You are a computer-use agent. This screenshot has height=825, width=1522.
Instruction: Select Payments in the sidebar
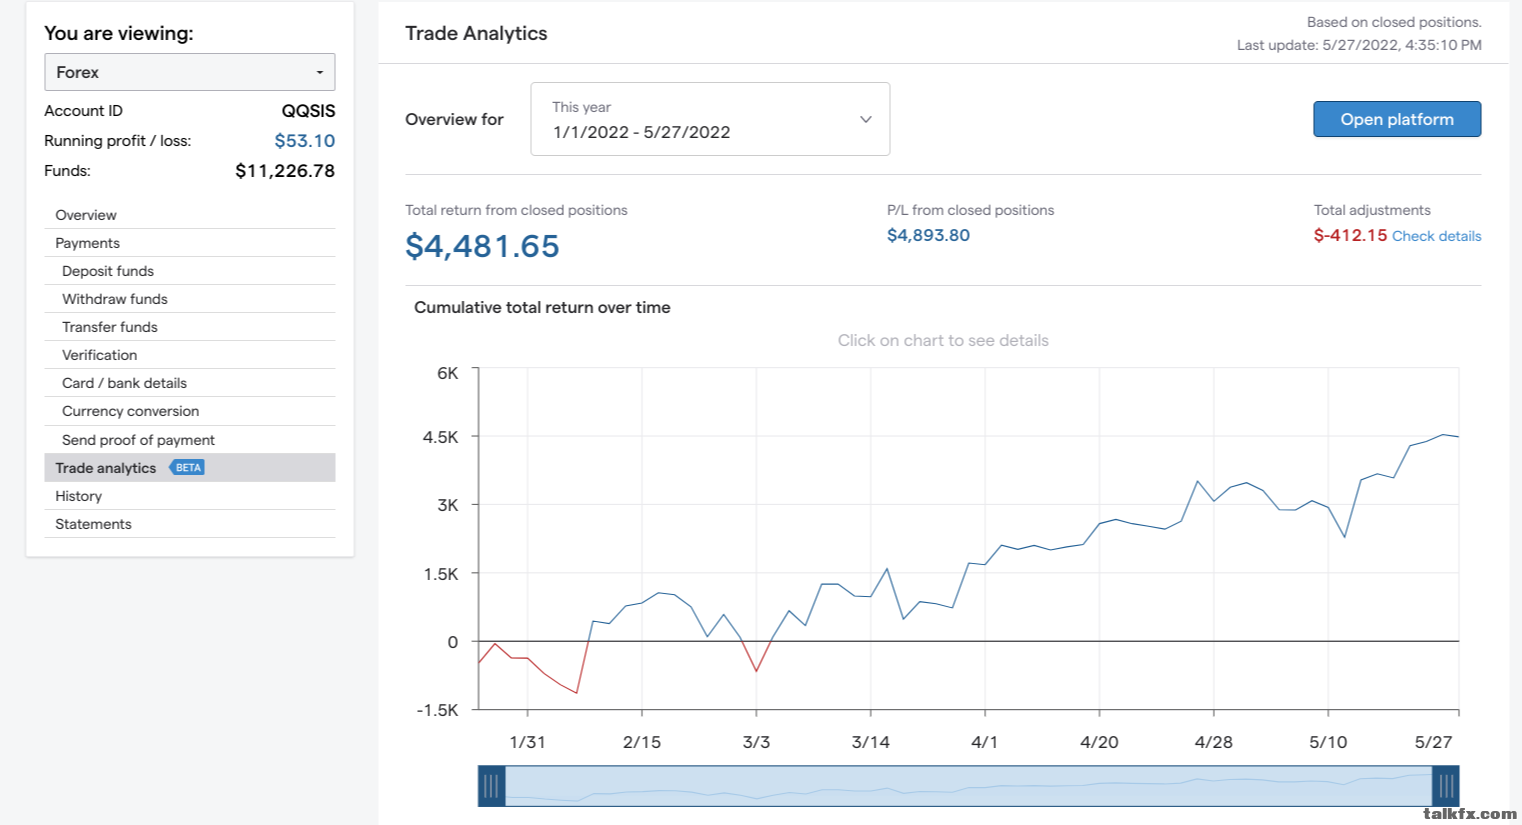tap(190, 243)
